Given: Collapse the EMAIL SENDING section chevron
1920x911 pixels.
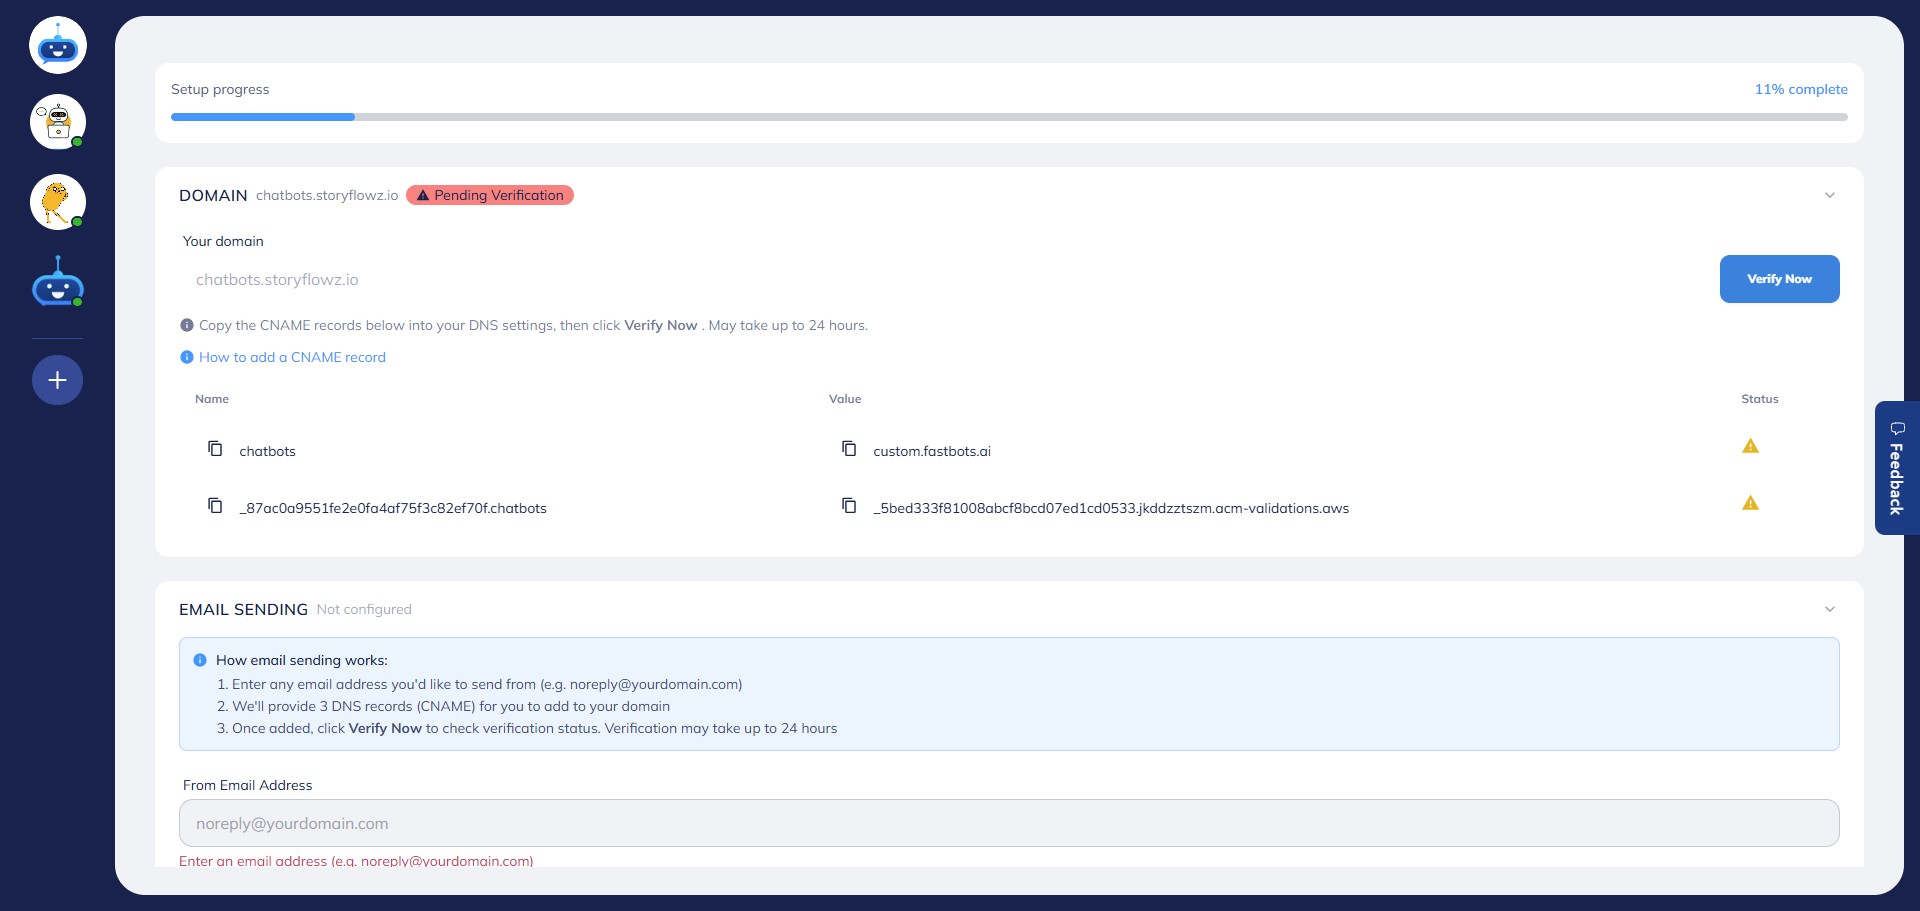Looking at the screenshot, I should [1830, 609].
